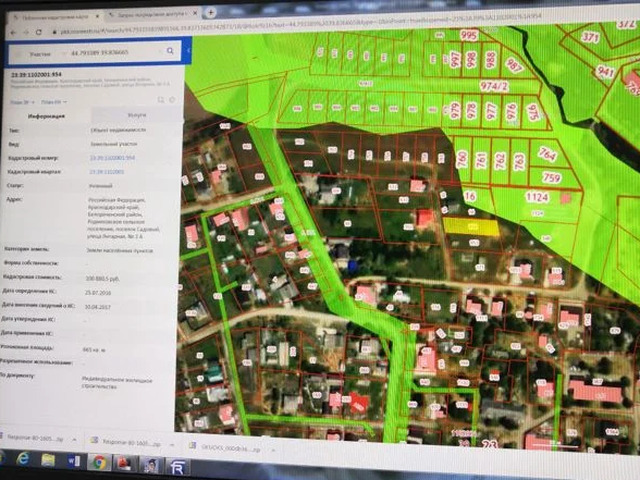Open the first 'План ЗУ' dropdown
The width and height of the screenshot is (640, 480).
pyautogui.click(x=22, y=102)
